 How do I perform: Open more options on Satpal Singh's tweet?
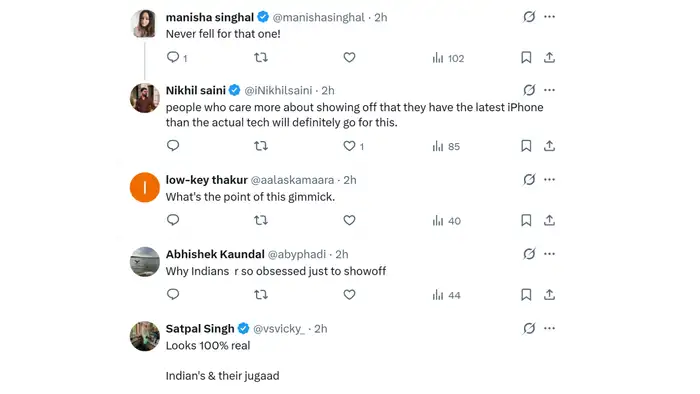[550, 328]
